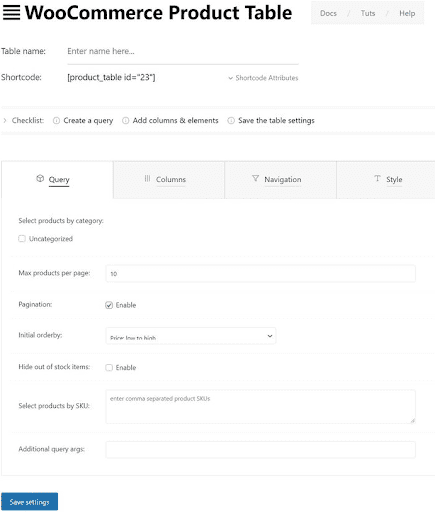Image resolution: width=435 pixels, height=512 pixels.
Task: Check the Uncategorized category checkbox
Action: (22, 238)
